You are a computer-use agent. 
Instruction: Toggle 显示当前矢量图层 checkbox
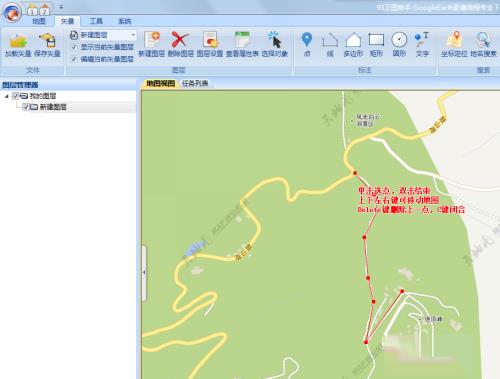coord(74,47)
